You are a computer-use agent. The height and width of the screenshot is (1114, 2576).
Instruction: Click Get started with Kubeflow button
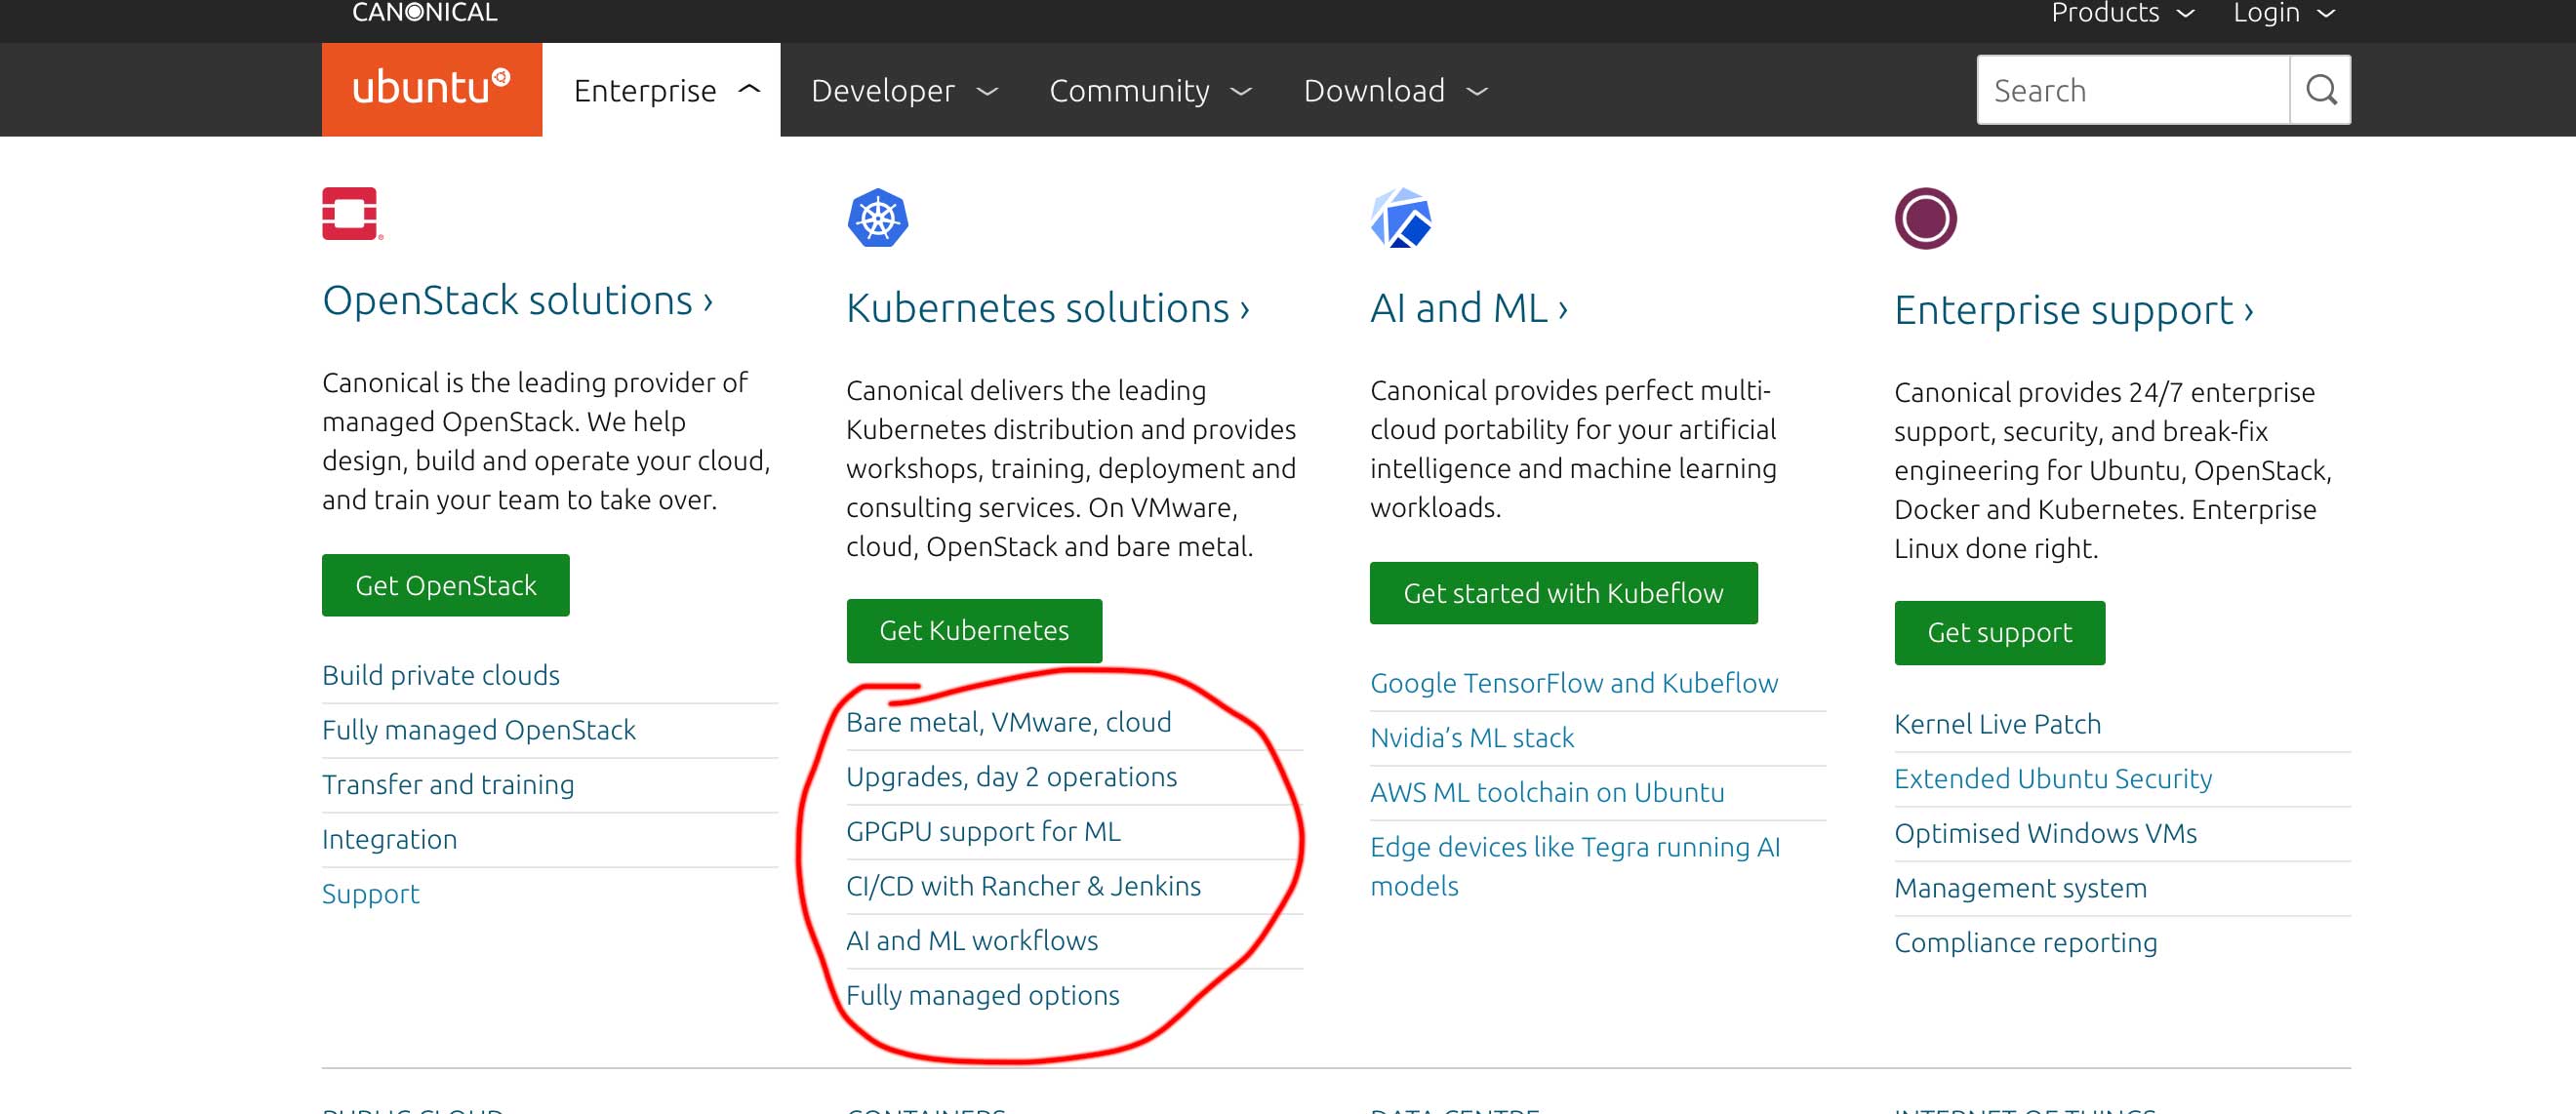click(x=1562, y=593)
